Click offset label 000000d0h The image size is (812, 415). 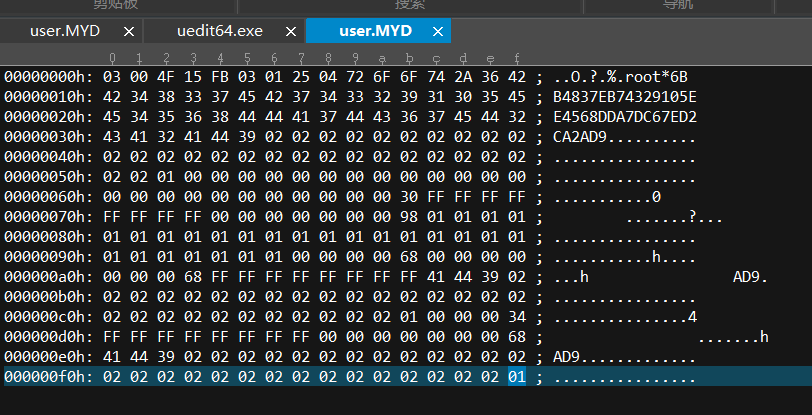tap(49, 337)
